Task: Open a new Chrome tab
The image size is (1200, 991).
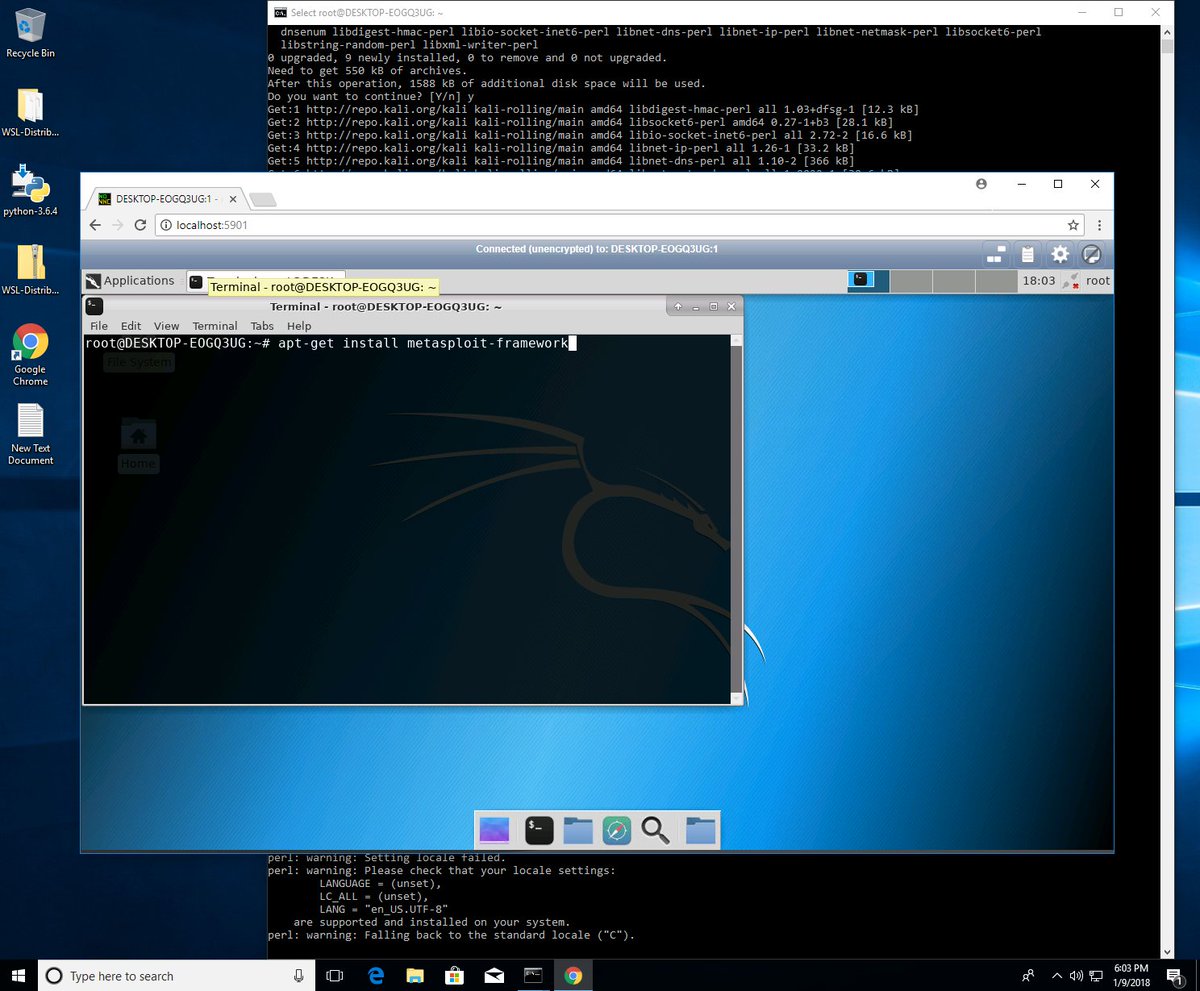Action: [262, 199]
